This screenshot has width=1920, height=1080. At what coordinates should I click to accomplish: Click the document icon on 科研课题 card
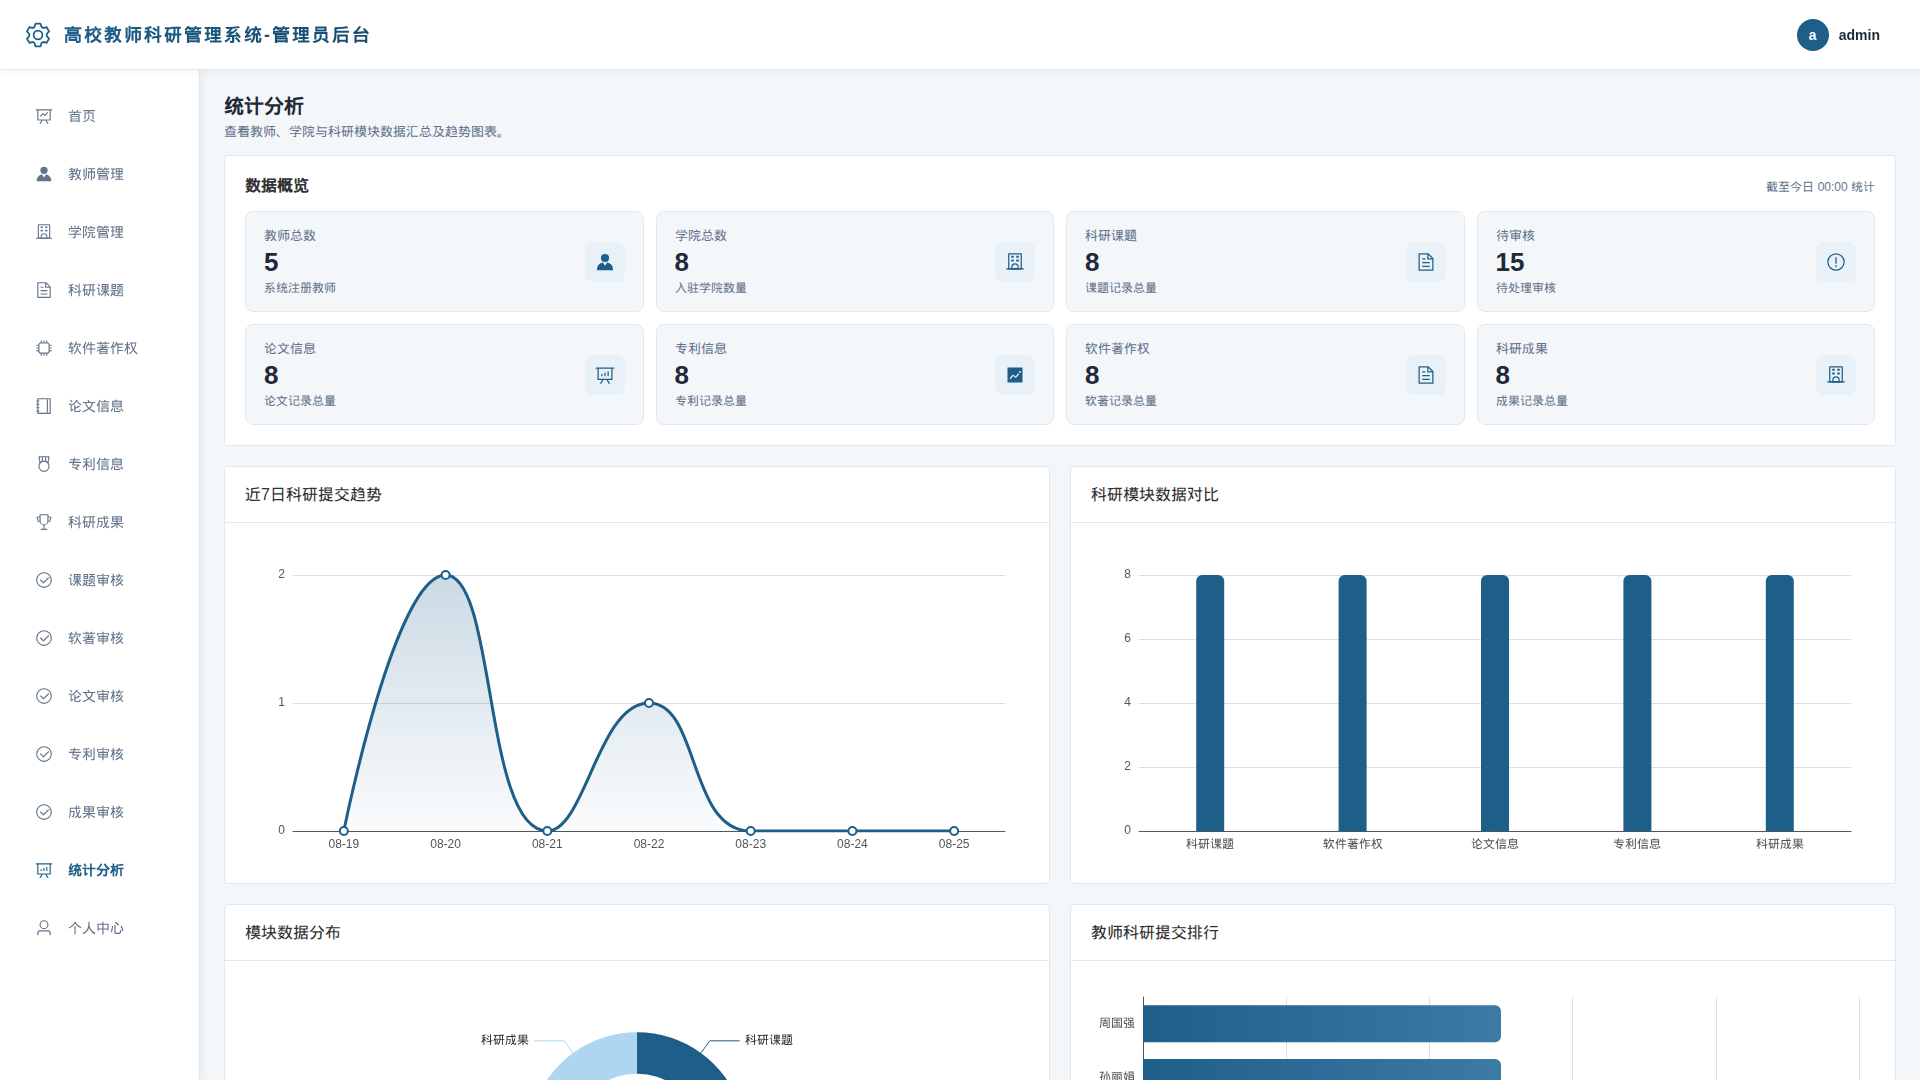(x=1426, y=262)
